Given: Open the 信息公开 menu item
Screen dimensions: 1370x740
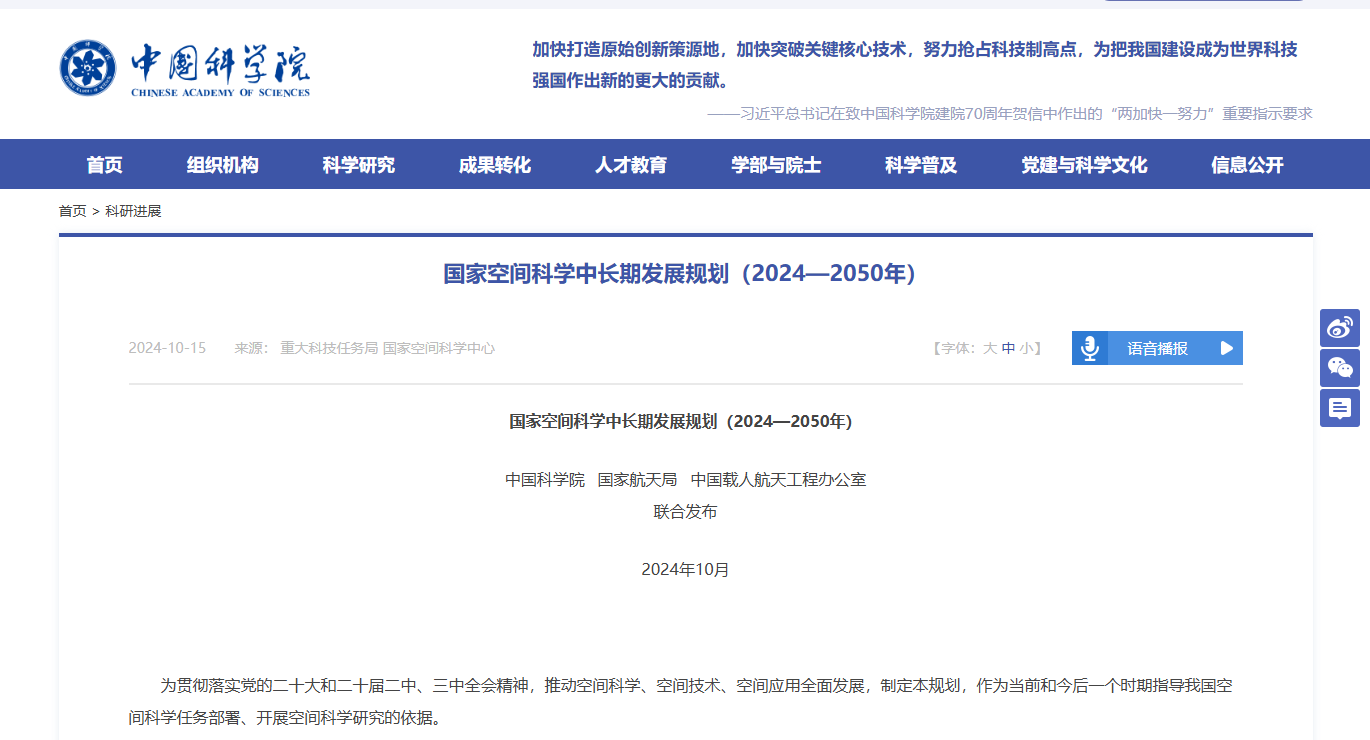Looking at the screenshot, I should (1247, 165).
